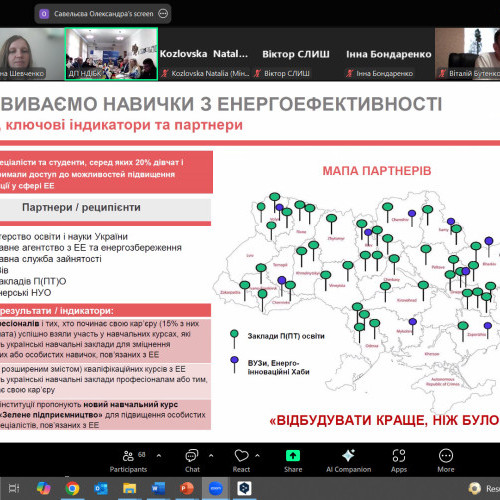500x500 pixels.
Task: Open the dark blue taskbar app icon
Action: tap(244, 488)
